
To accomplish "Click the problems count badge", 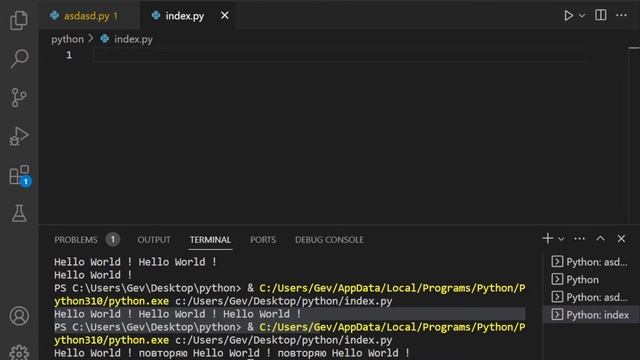I will (113, 239).
